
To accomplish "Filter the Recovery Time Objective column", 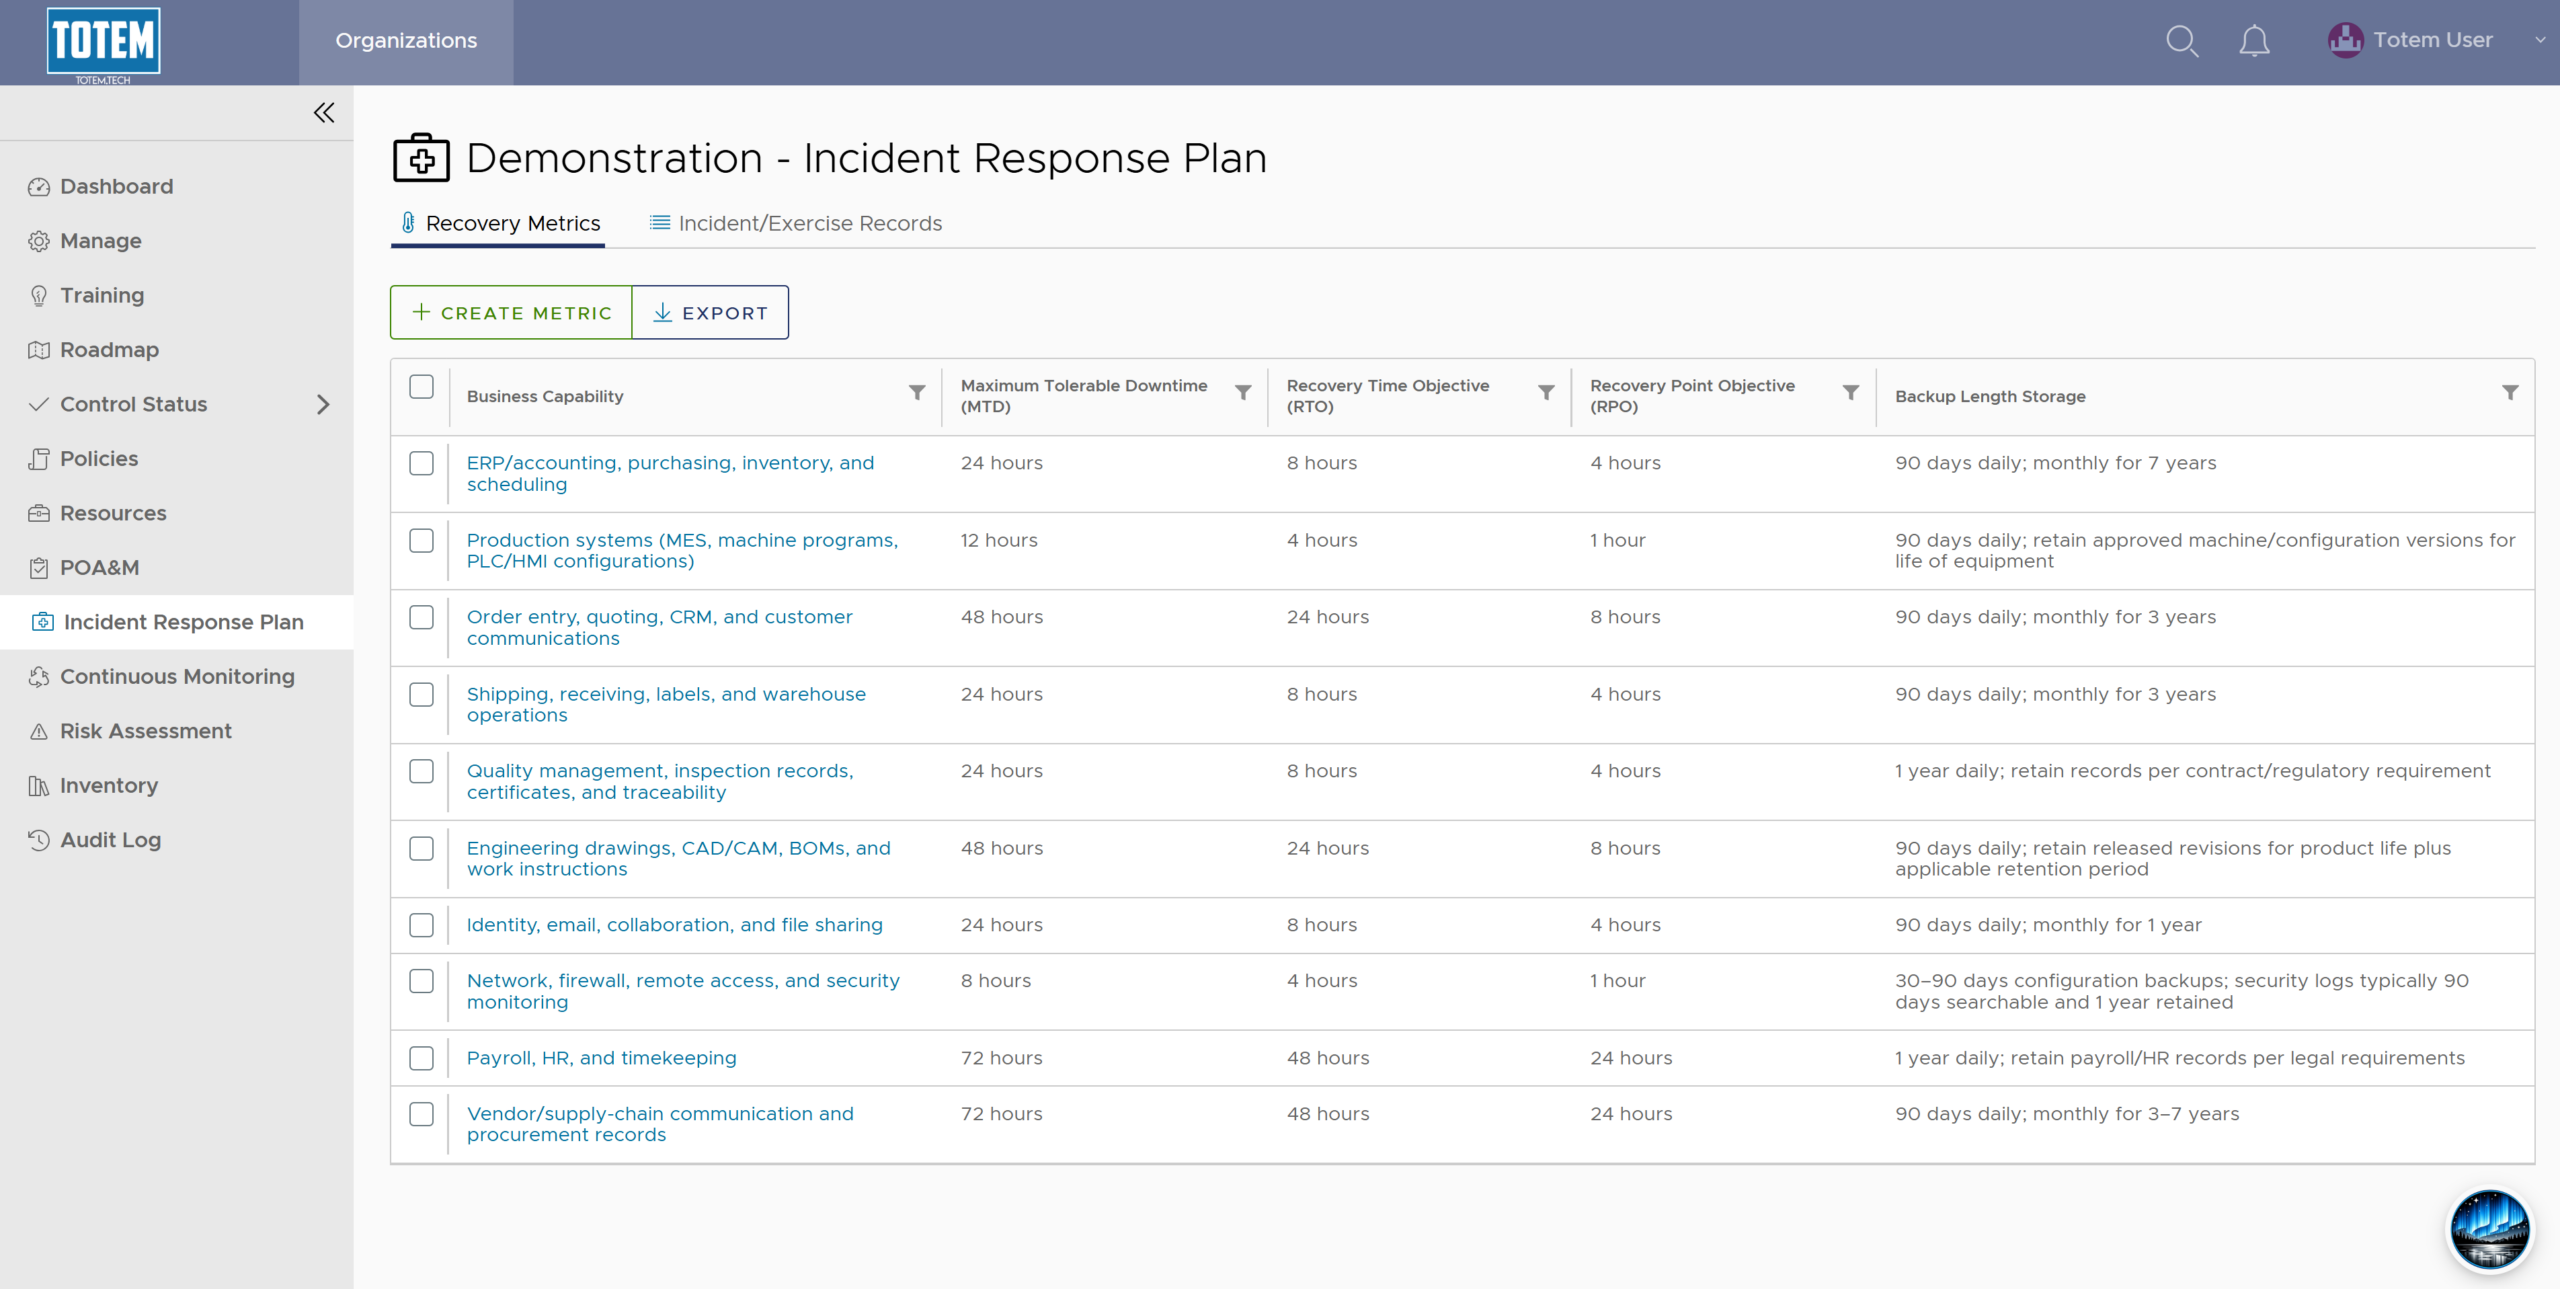I will (x=1546, y=393).
